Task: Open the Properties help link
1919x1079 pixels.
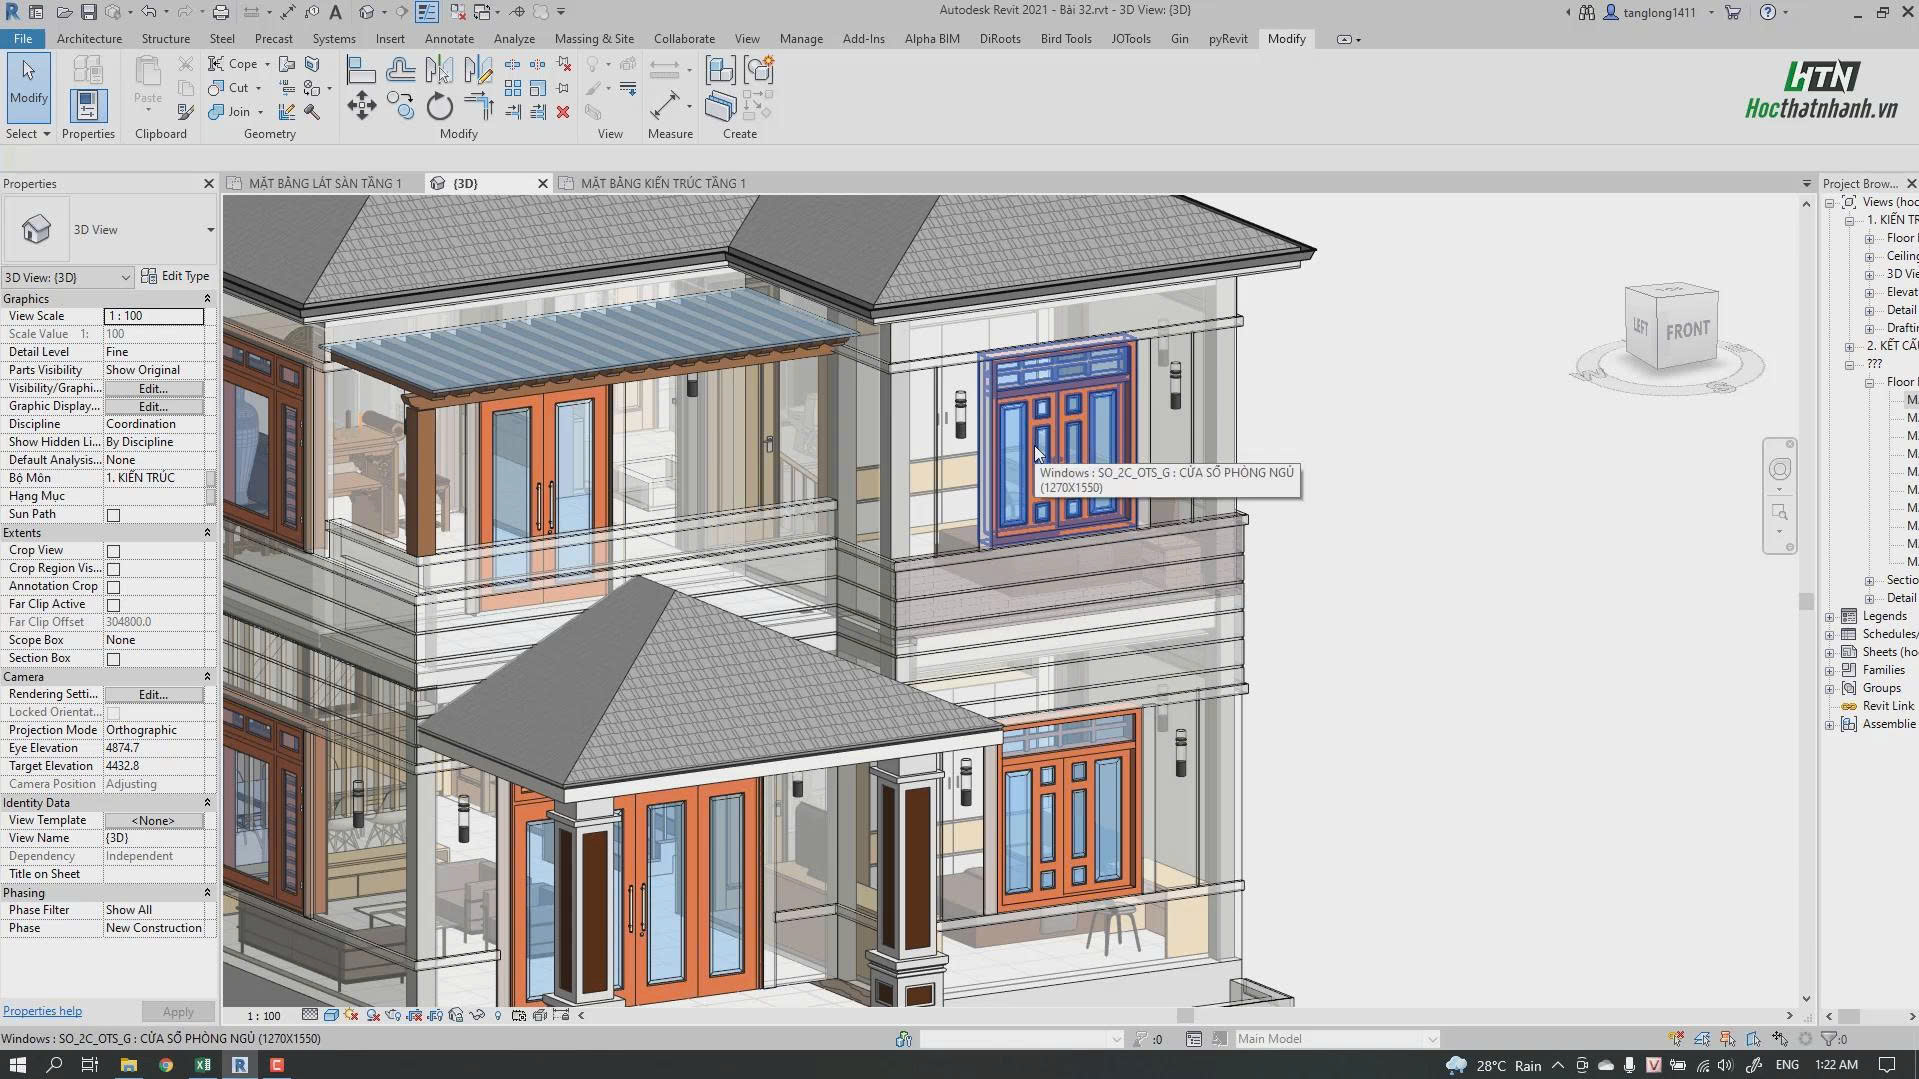Action: click(x=42, y=1011)
